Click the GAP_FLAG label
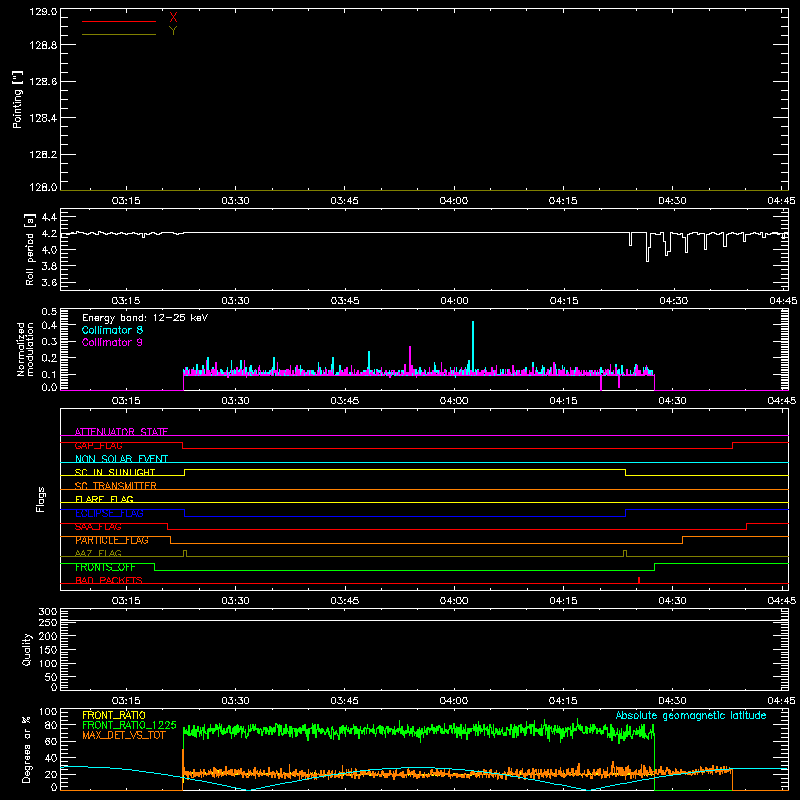This screenshot has height=800, width=800. click(x=98, y=445)
